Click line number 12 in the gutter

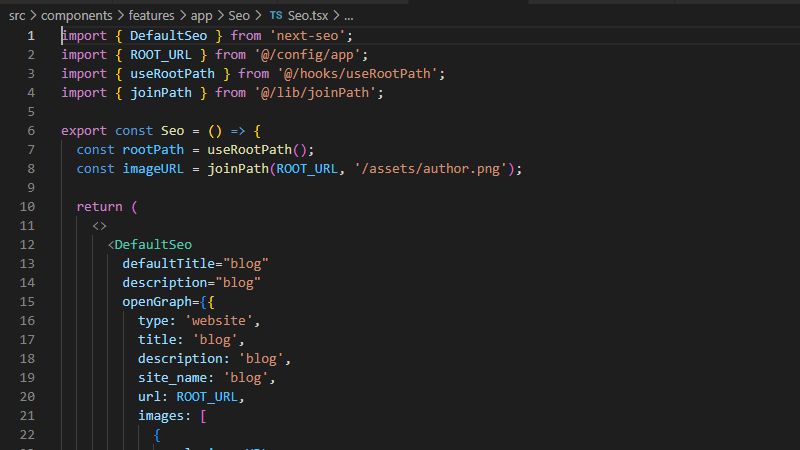pyautogui.click(x=27, y=245)
